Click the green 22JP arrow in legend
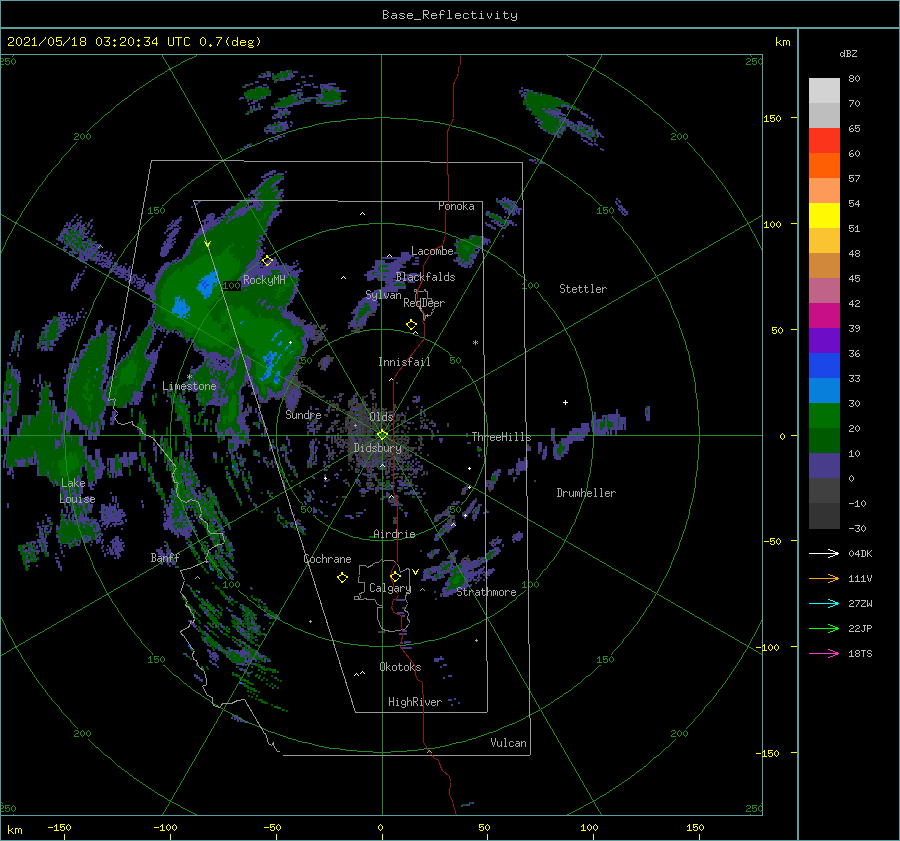900x841 pixels. (824, 629)
